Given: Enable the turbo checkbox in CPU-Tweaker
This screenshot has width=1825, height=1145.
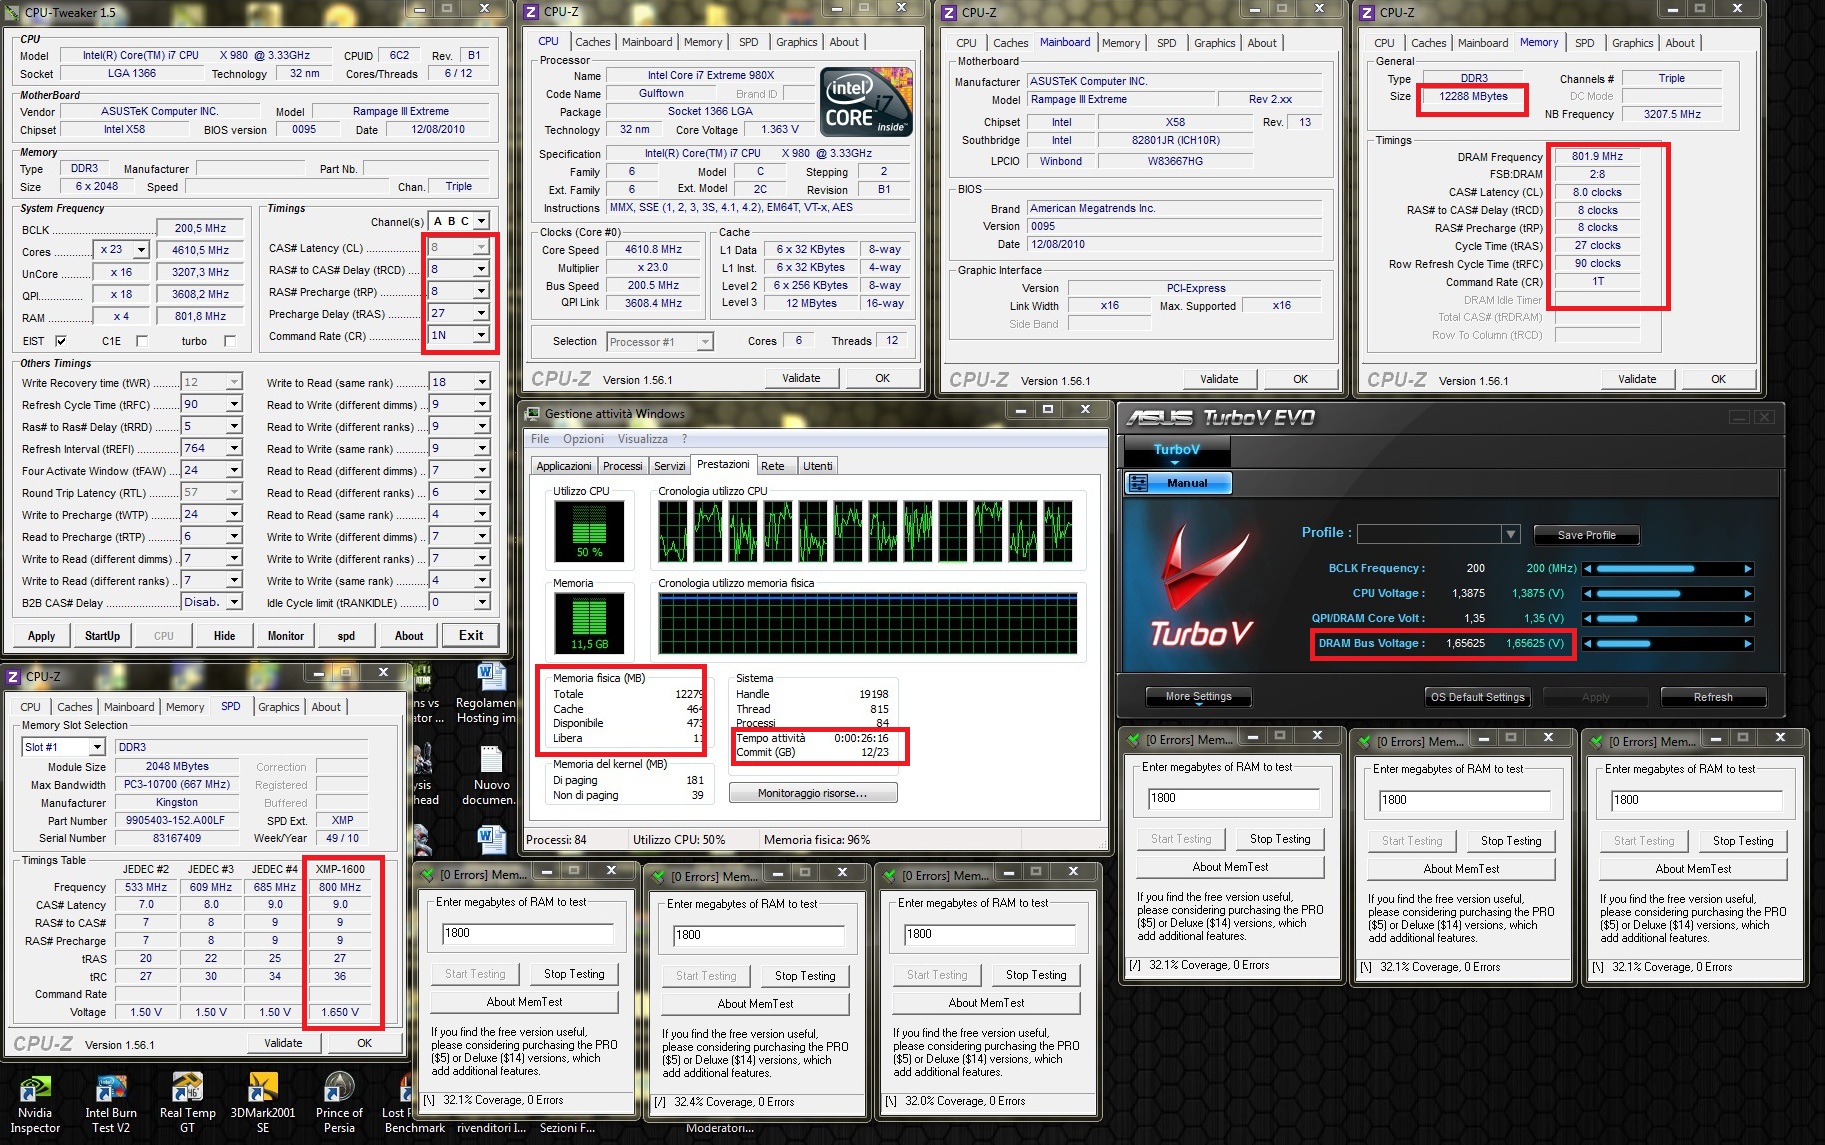Looking at the screenshot, I should pos(230,341).
